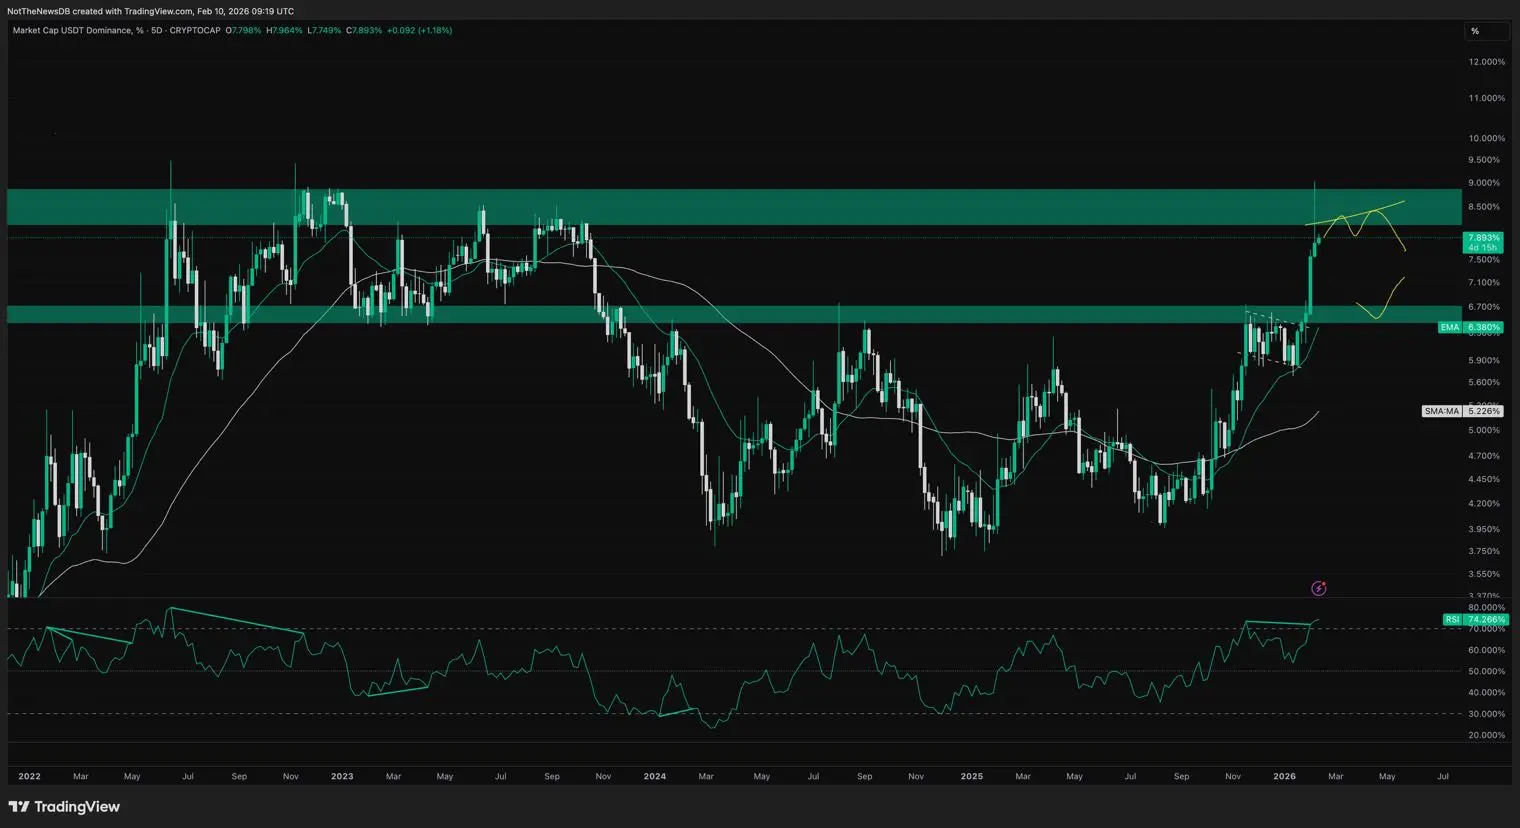Click the 8.500% price axis label

tap(1484, 207)
